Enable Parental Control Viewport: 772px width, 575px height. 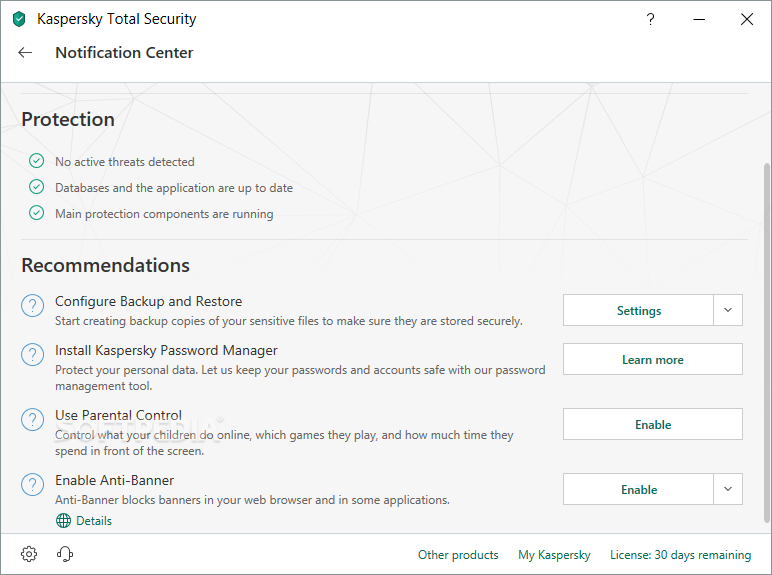click(653, 424)
